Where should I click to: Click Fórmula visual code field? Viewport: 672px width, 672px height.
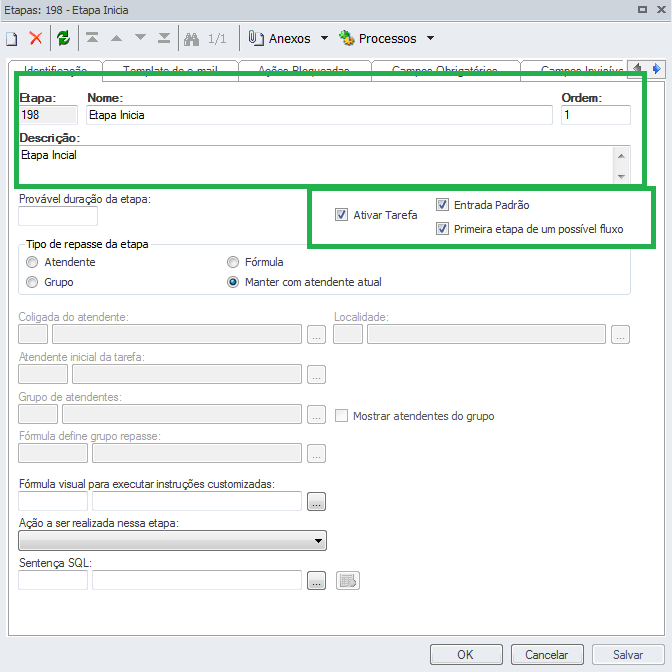53,501
